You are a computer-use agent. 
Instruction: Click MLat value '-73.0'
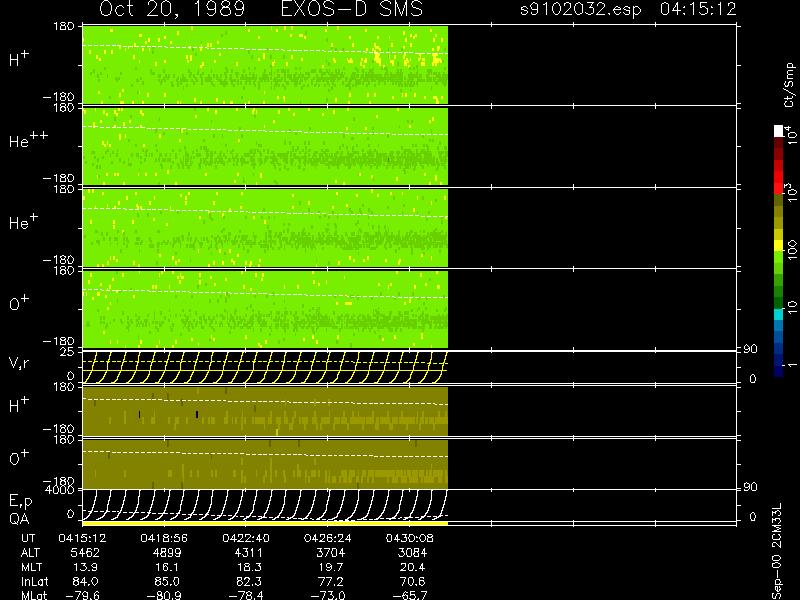click(328, 595)
